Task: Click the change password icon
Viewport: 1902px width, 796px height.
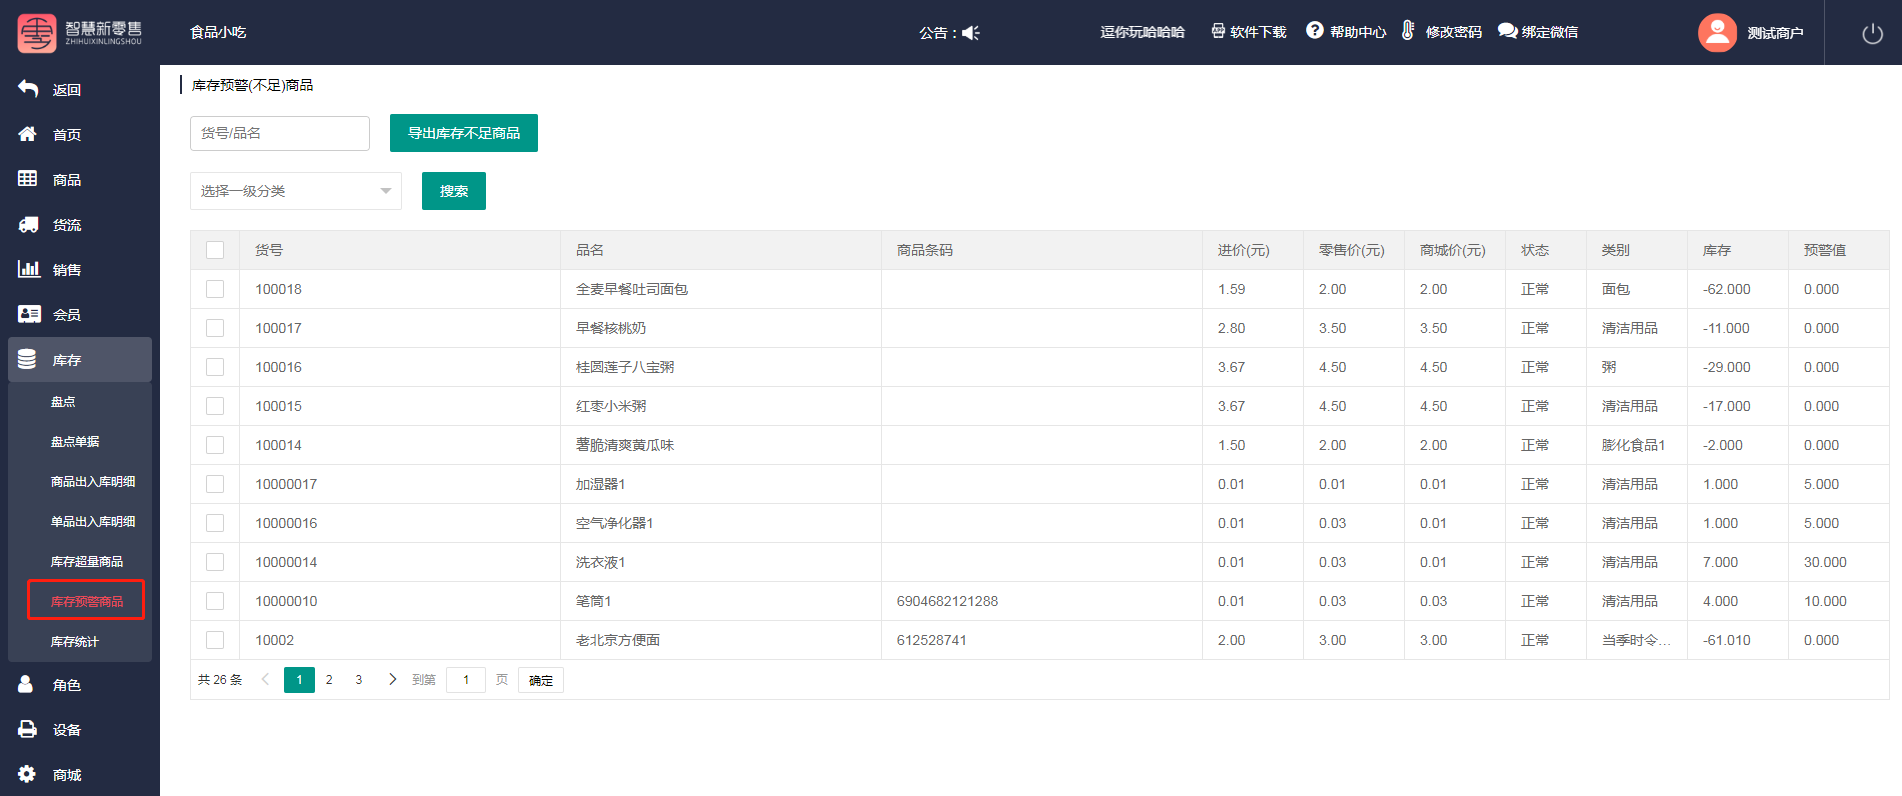Action: coord(1408,30)
